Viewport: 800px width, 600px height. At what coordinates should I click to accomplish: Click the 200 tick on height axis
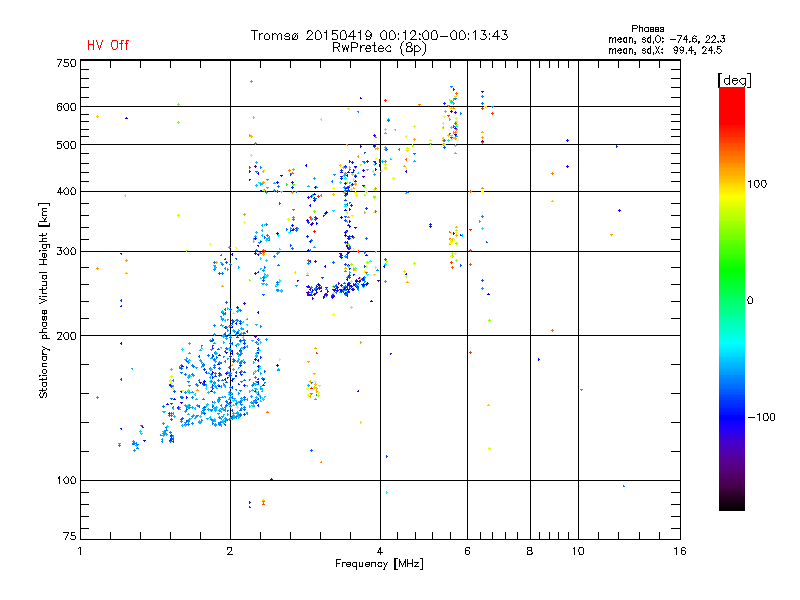click(x=66, y=336)
